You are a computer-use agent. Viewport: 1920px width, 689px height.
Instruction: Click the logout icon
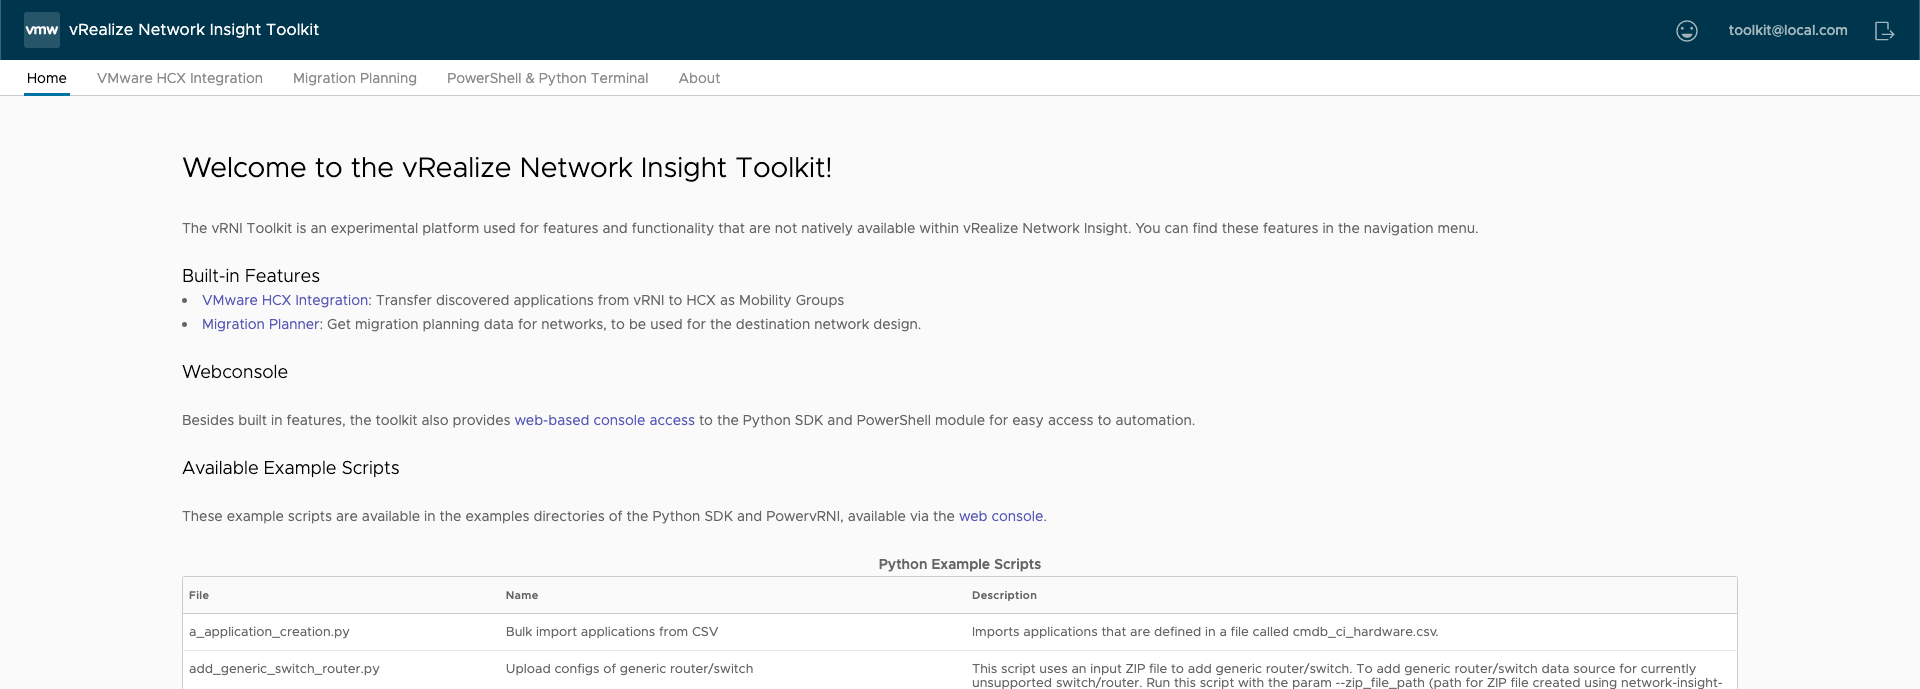point(1884,31)
